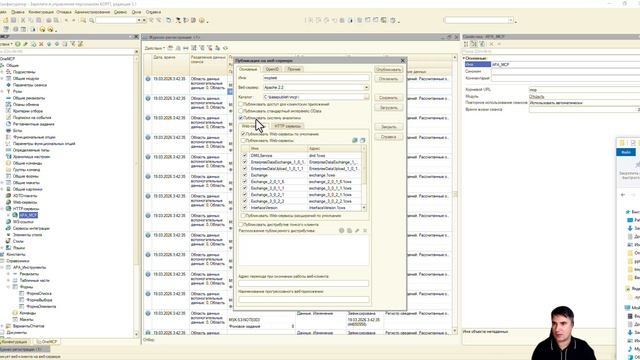Switch to OpenID tab in publication dialog
The width and height of the screenshot is (640, 360).
tap(272, 69)
